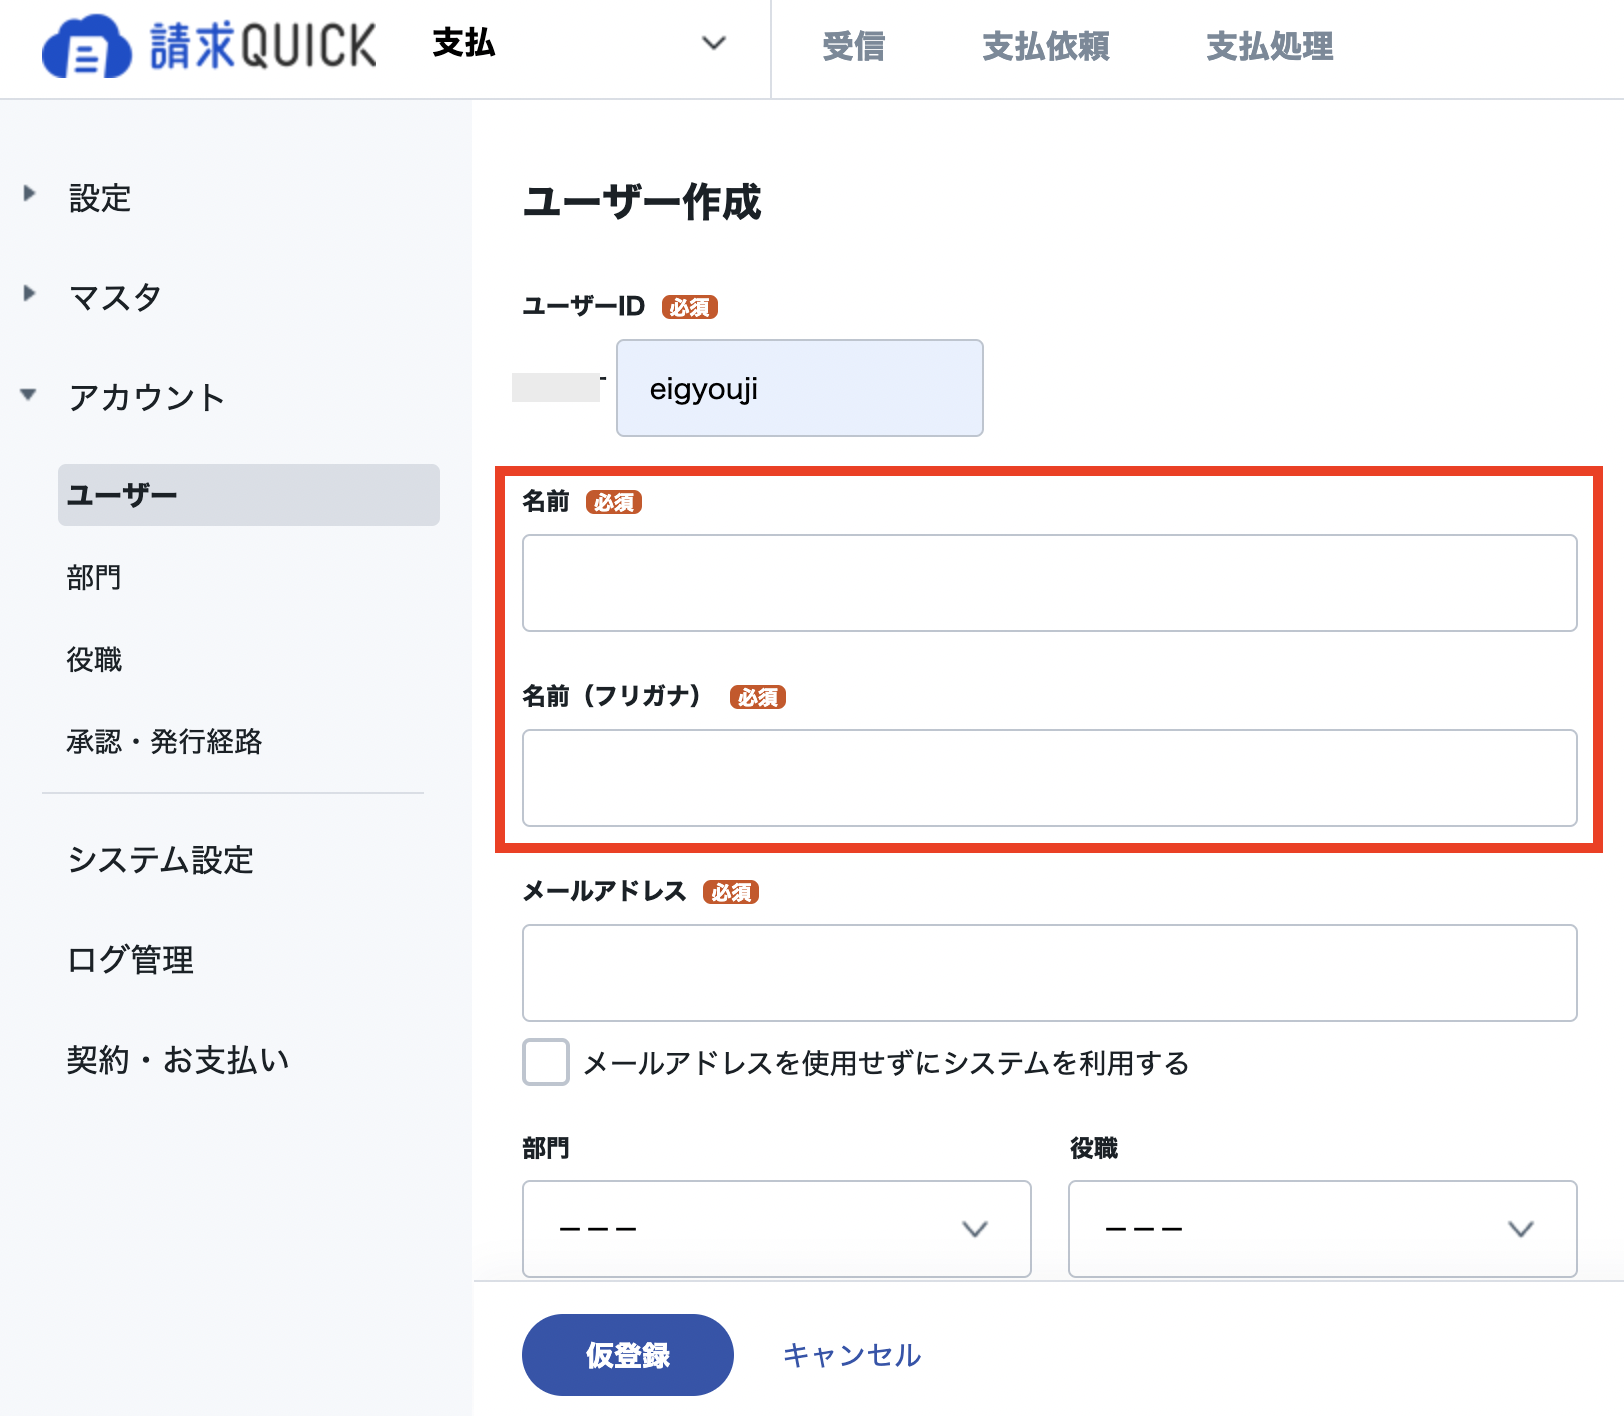1624x1416 pixels.
Task: Go to システム設定 in the sidebar
Action: tap(160, 859)
